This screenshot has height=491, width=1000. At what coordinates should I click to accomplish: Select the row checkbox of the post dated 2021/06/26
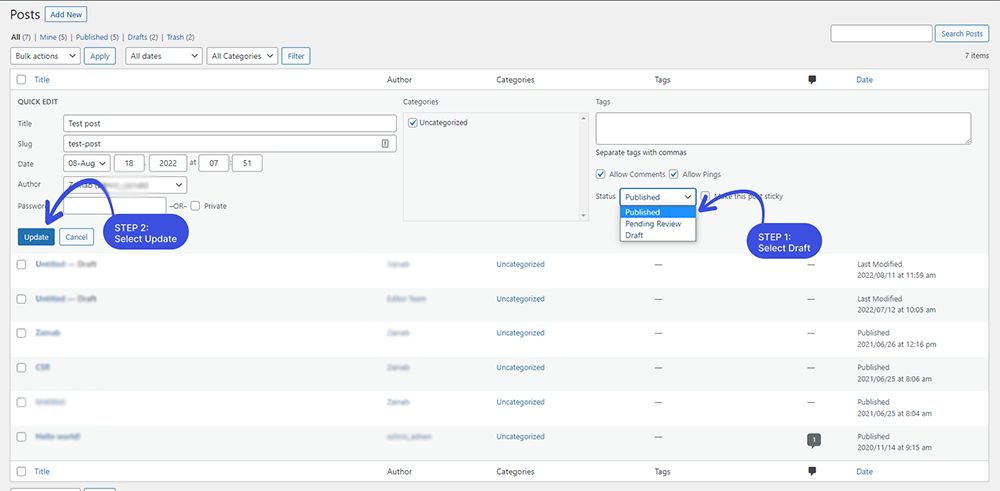(22, 333)
